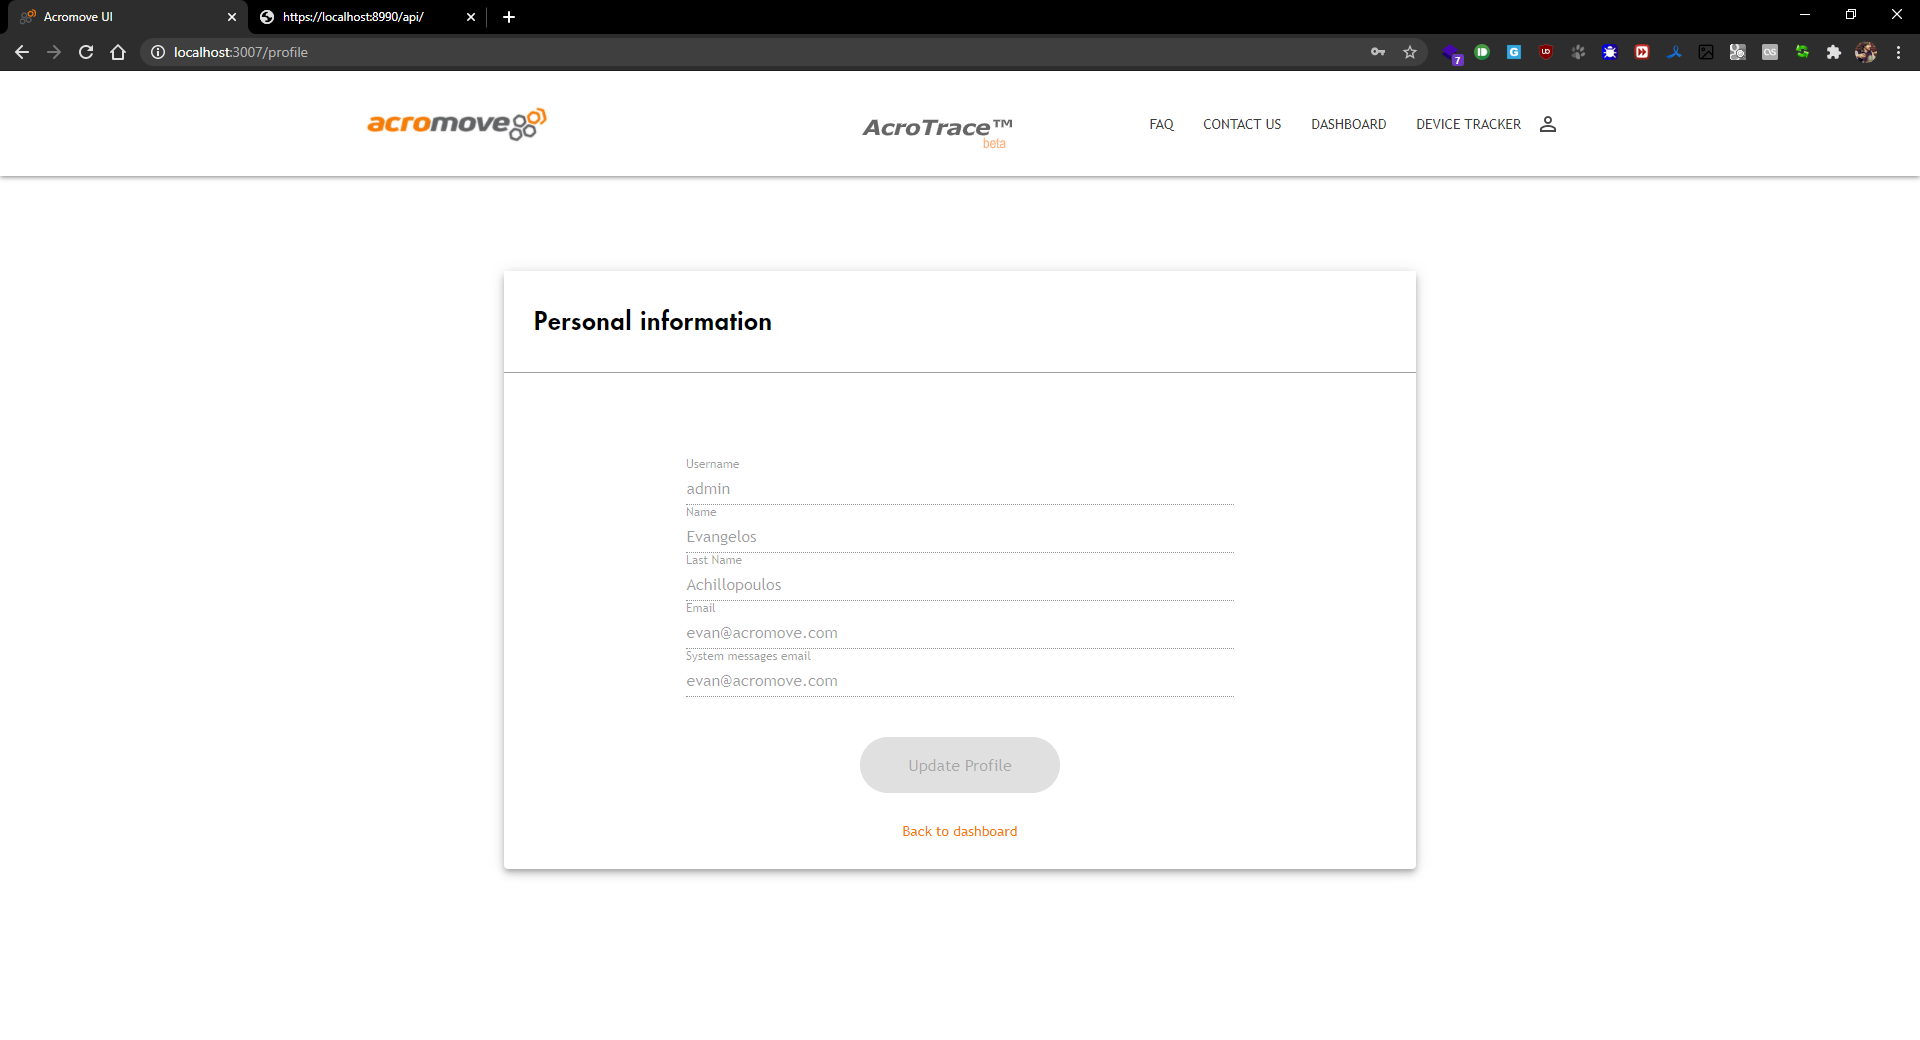Follow the Back to dashboard link
The image size is (1920, 1040).
959,831
